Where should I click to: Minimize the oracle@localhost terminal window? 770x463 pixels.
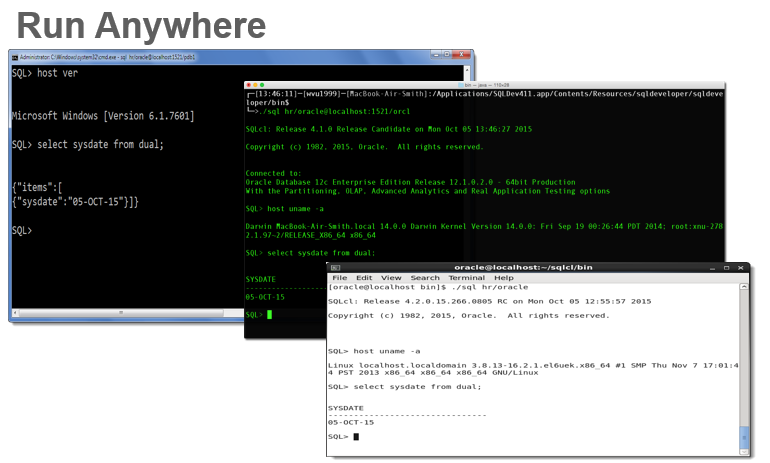712,268
